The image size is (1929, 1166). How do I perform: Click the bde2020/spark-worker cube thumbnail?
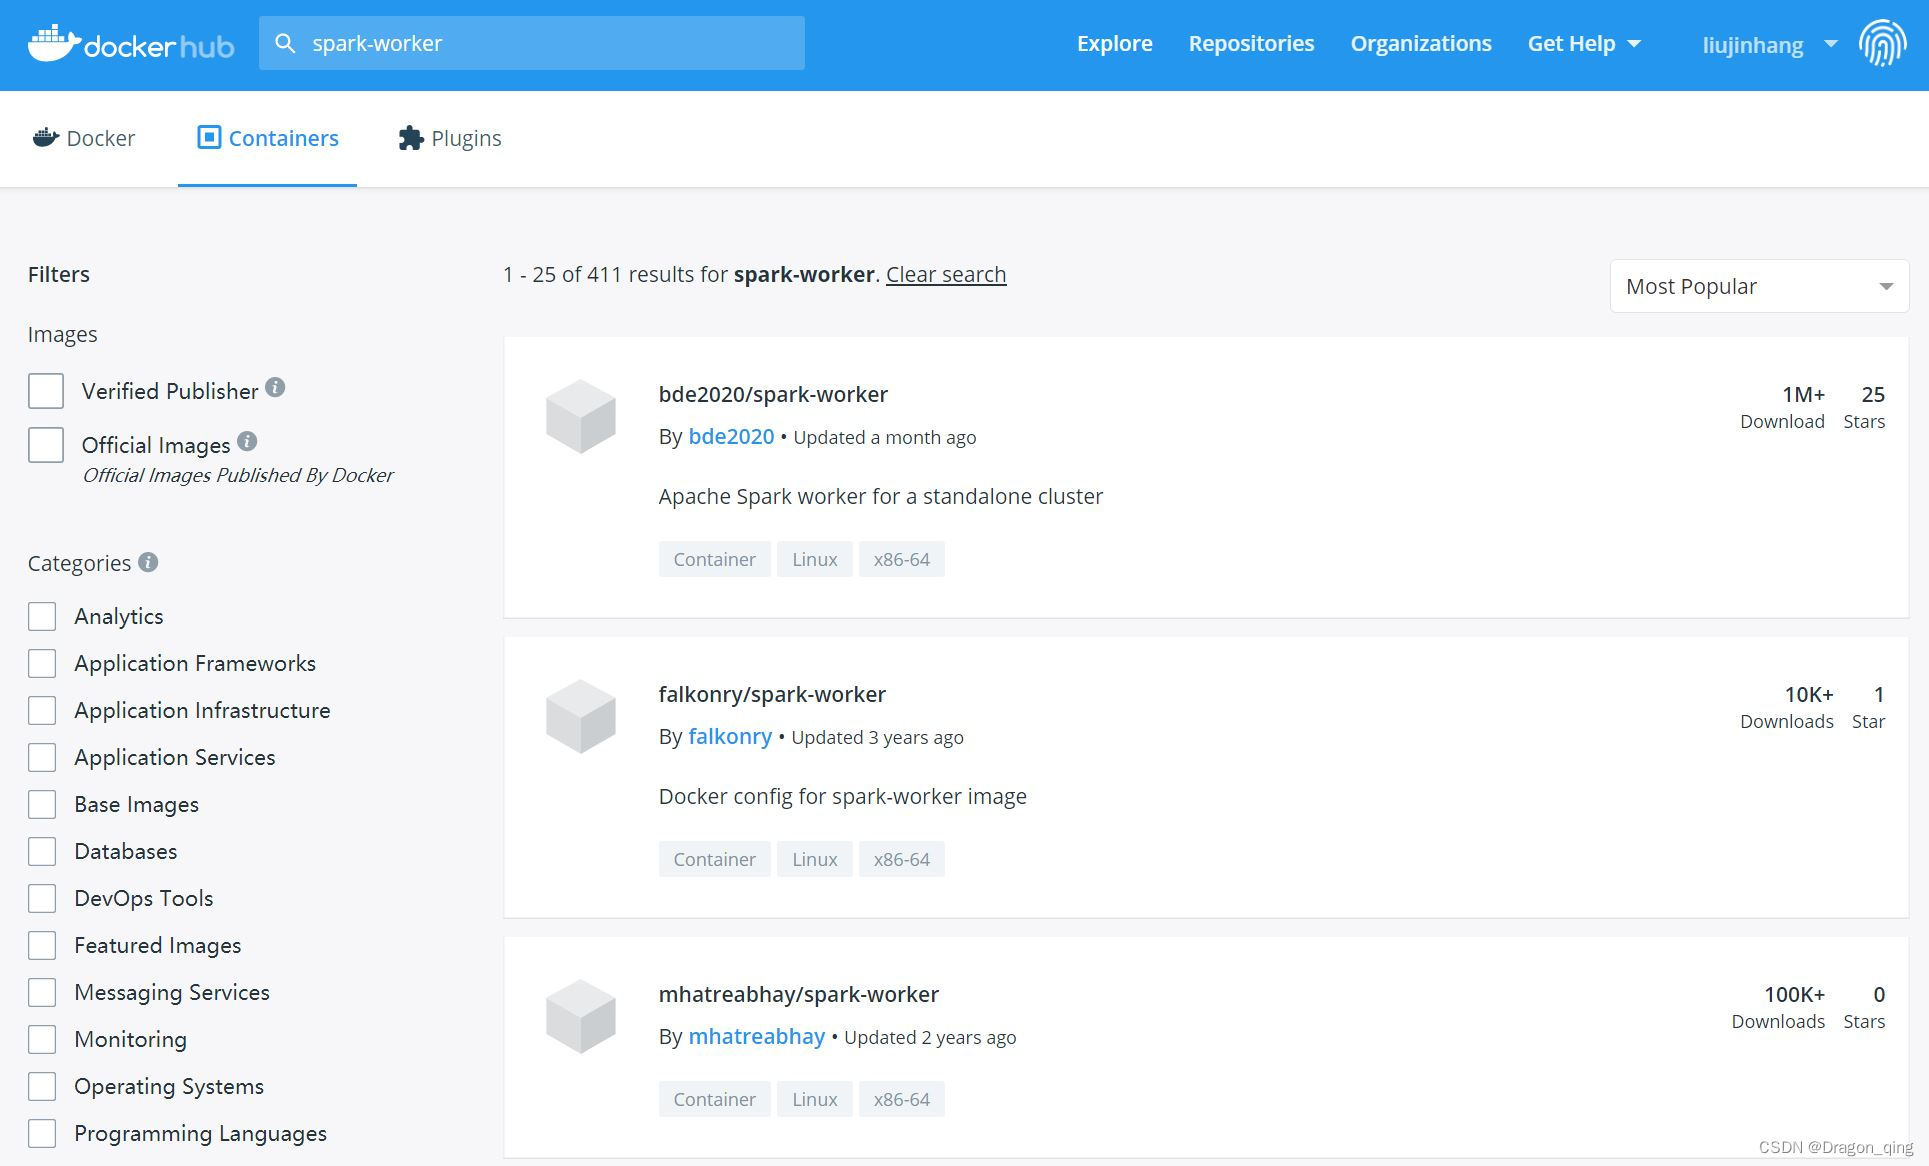[x=580, y=416]
